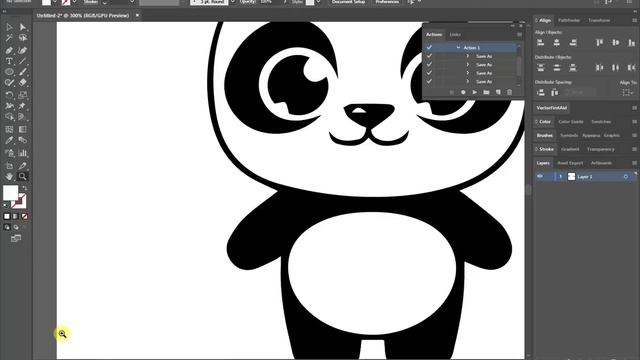Click Layer 1 target circle

[x=626, y=177]
